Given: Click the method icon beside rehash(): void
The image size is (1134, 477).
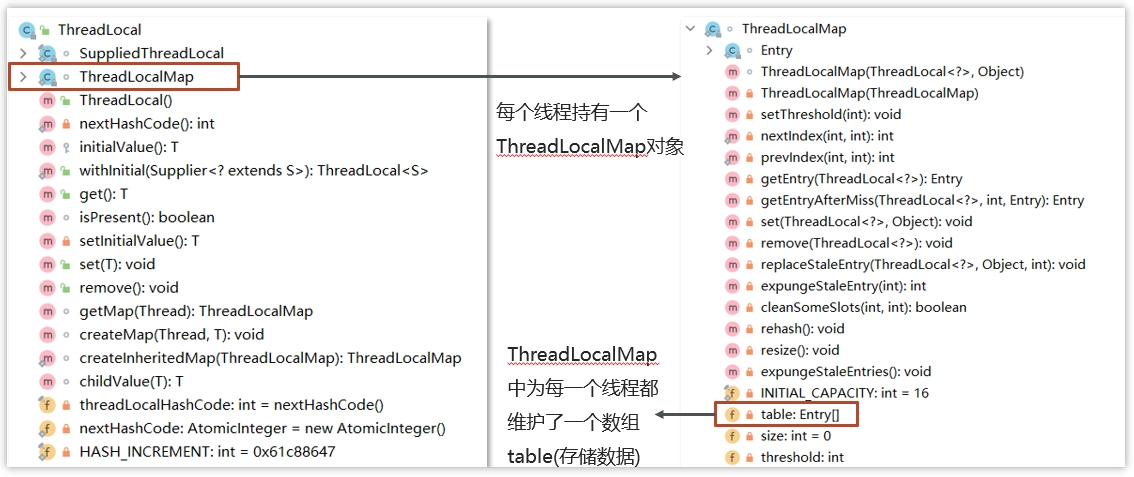Looking at the screenshot, I should click(732, 329).
